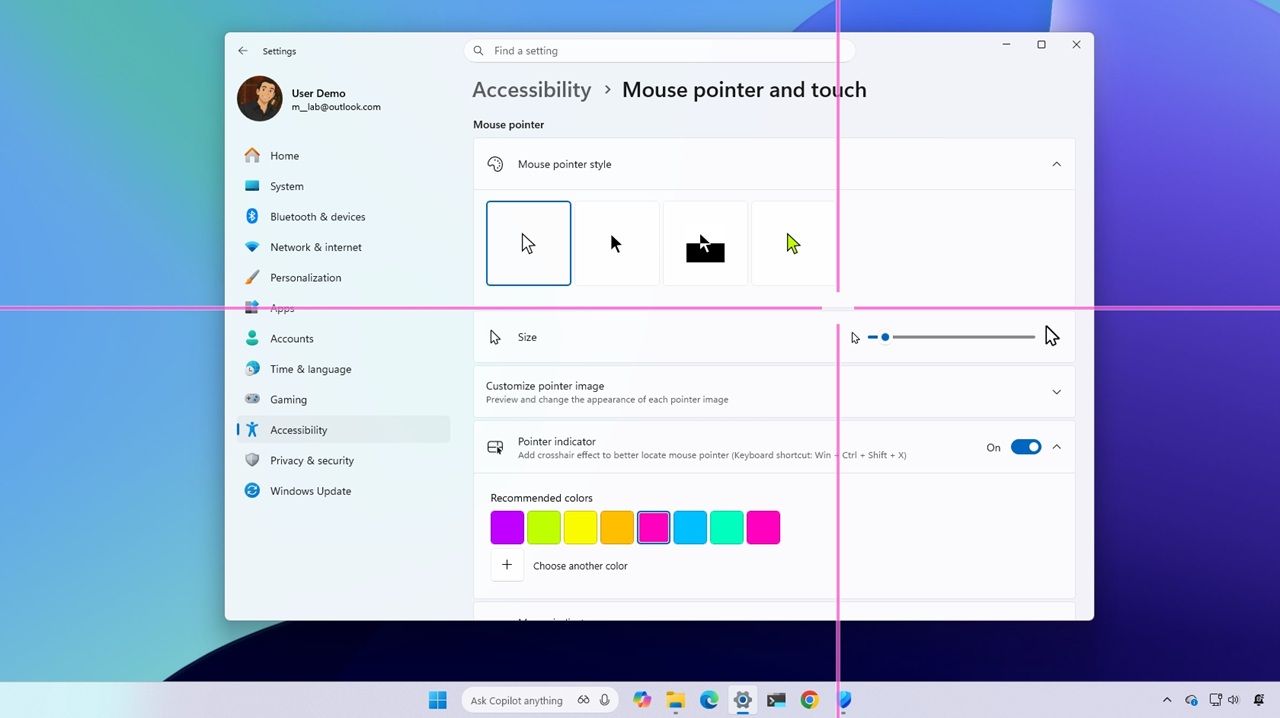1280x718 pixels.
Task: Select the custom colored pointer style
Action: point(792,243)
